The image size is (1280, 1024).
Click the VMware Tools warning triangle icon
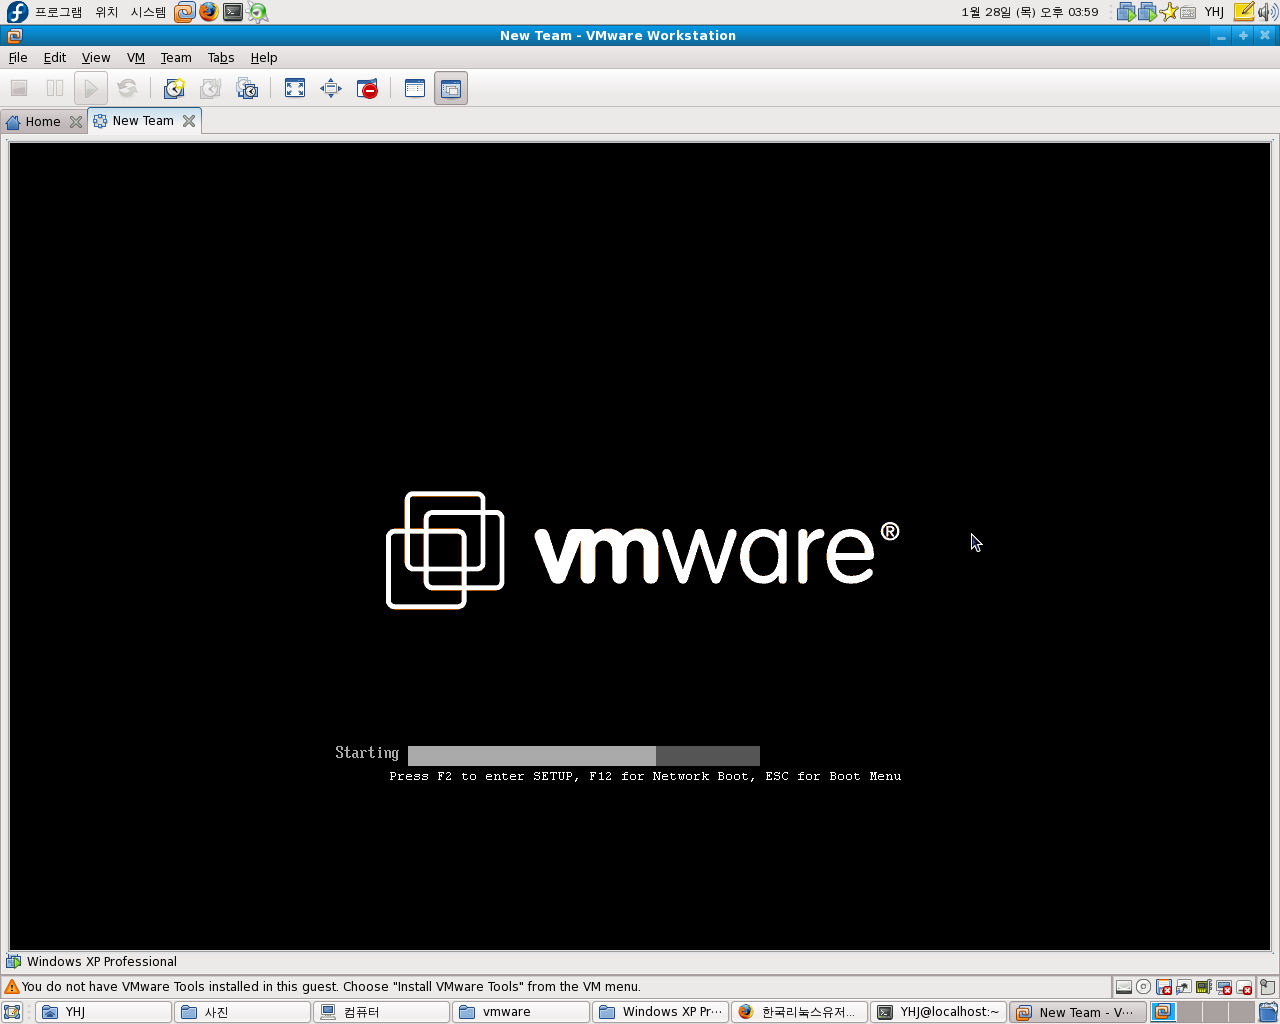[x=12, y=987]
